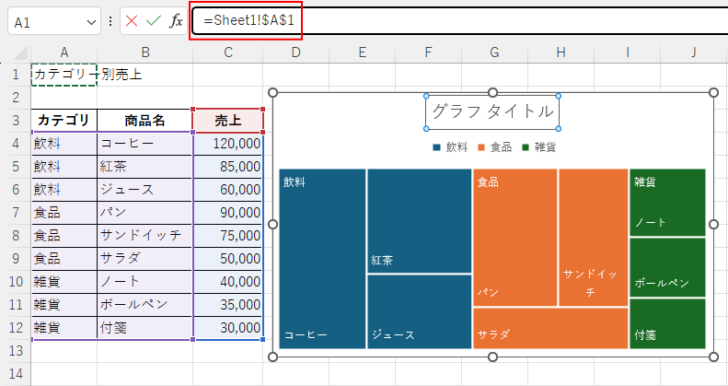Screen dimensions: 728x386
Task: Select column D header
Action: coord(296,52)
